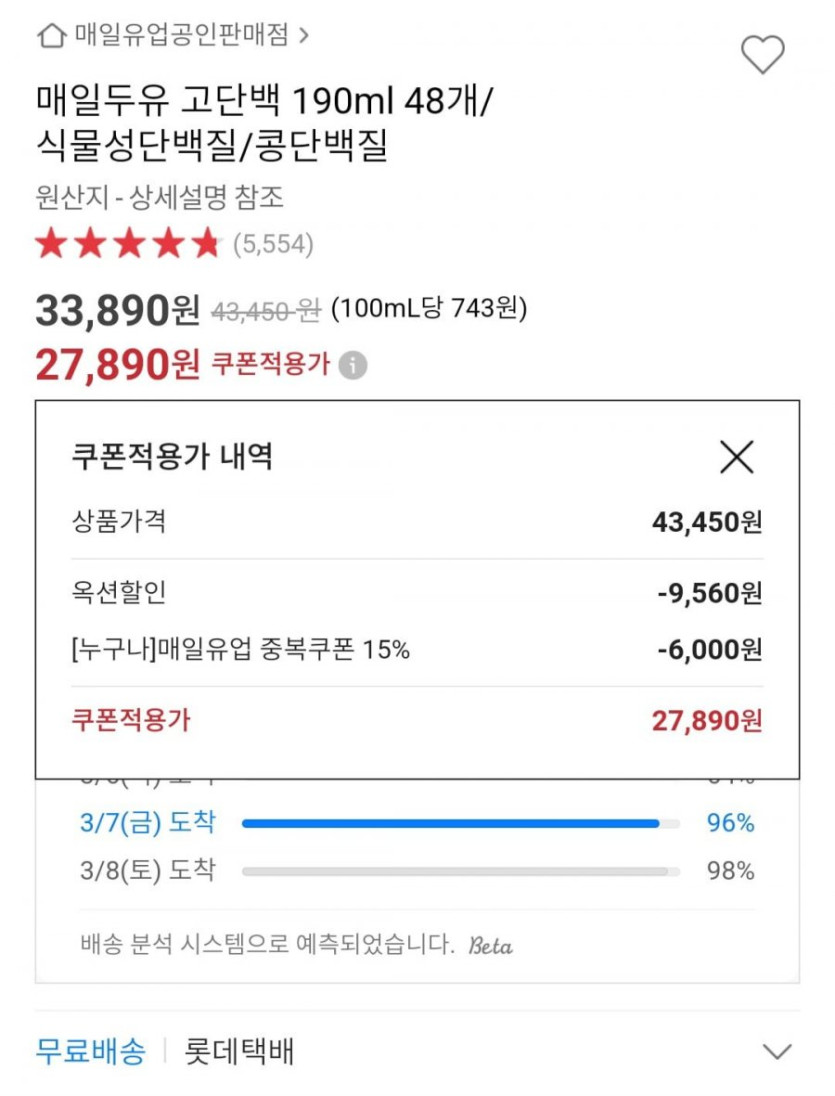This screenshot has width=835, height=1096.
Task: Close the 쿠폰적용가 내역 popup
Action: 737,457
